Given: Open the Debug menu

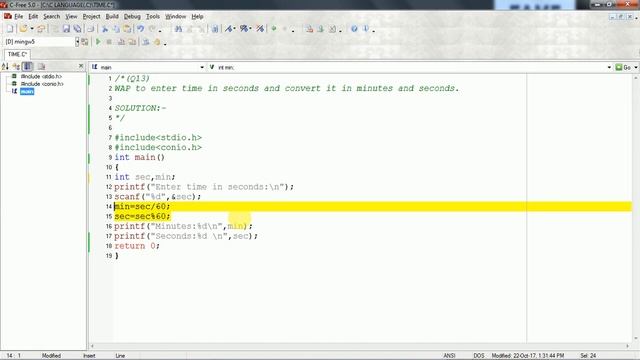Looking at the screenshot, I should [x=132, y=16].
